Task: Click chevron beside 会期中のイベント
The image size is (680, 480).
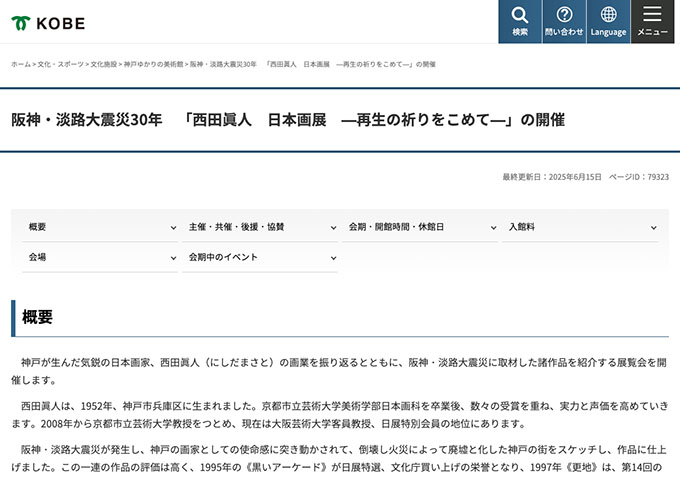Action: [333, 258]
